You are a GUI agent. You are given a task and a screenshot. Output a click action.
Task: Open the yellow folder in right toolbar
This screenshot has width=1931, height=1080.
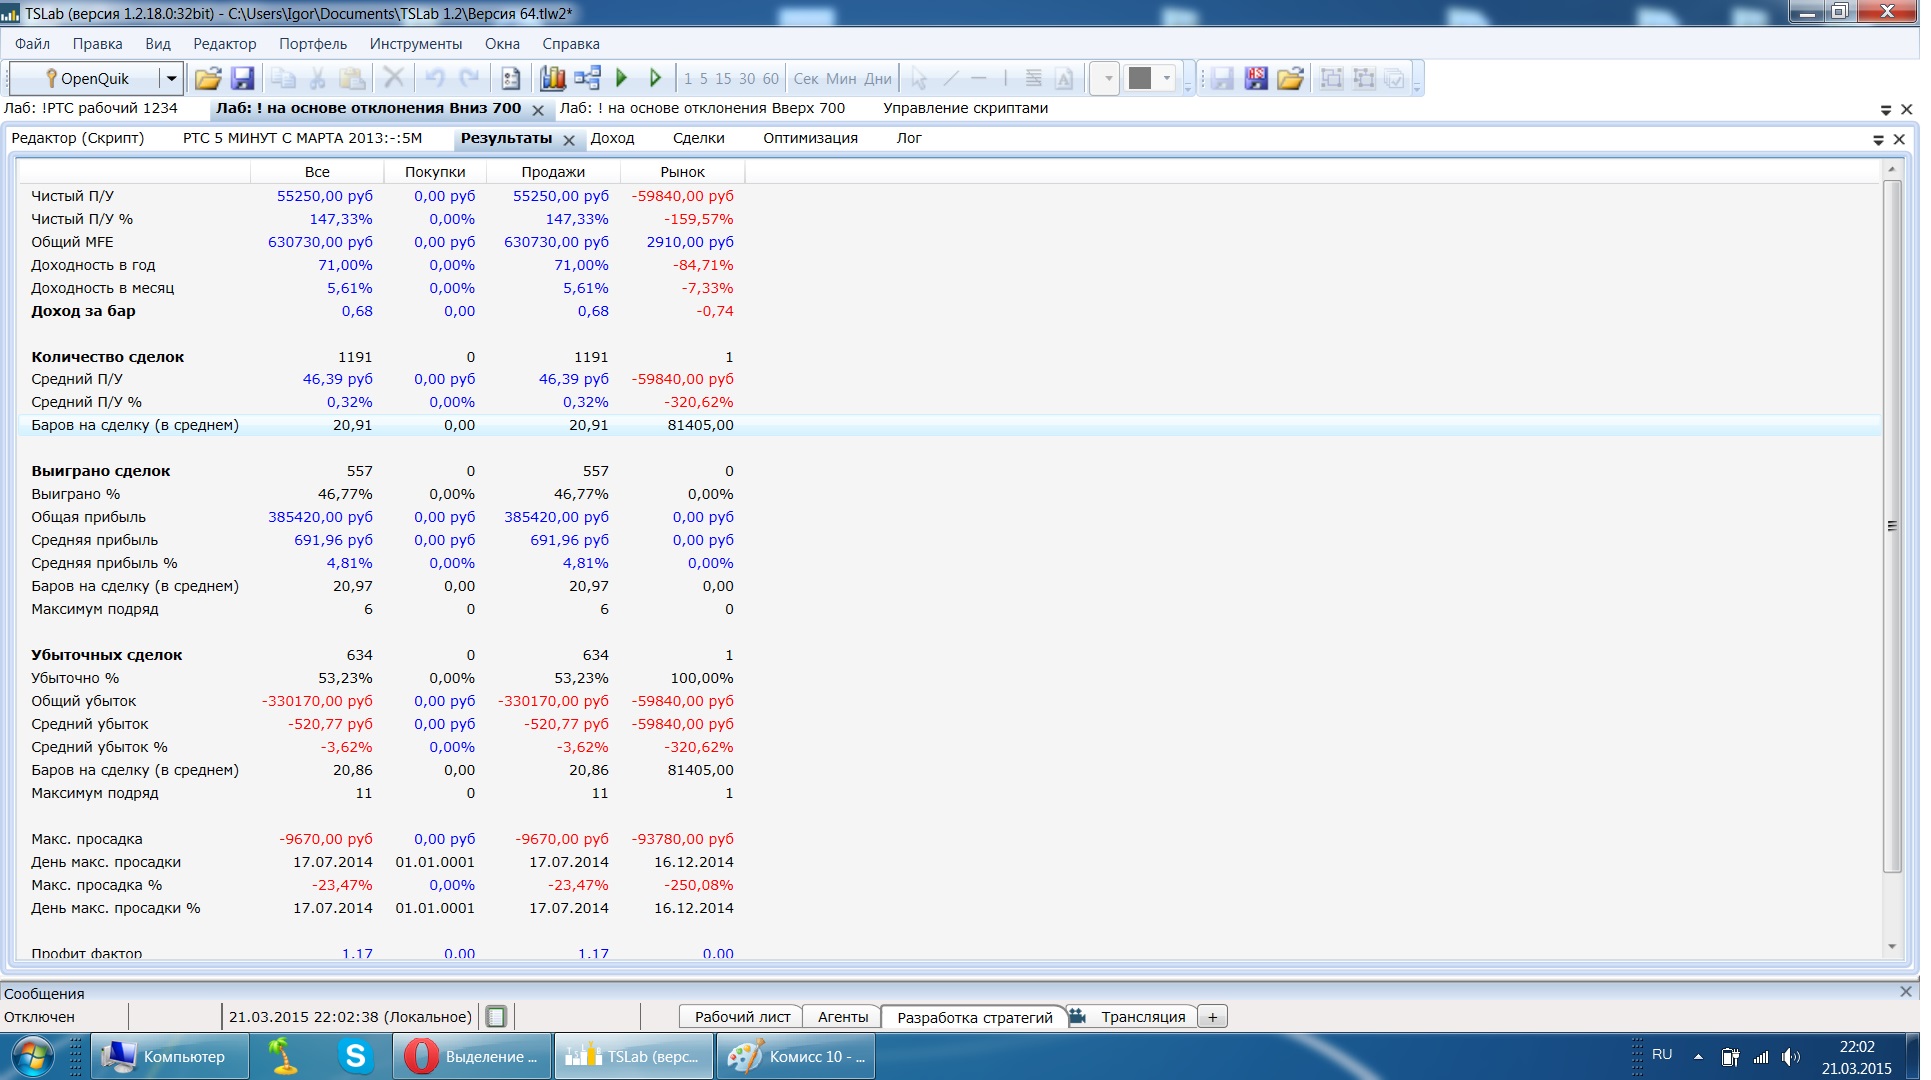[1290, 78]
